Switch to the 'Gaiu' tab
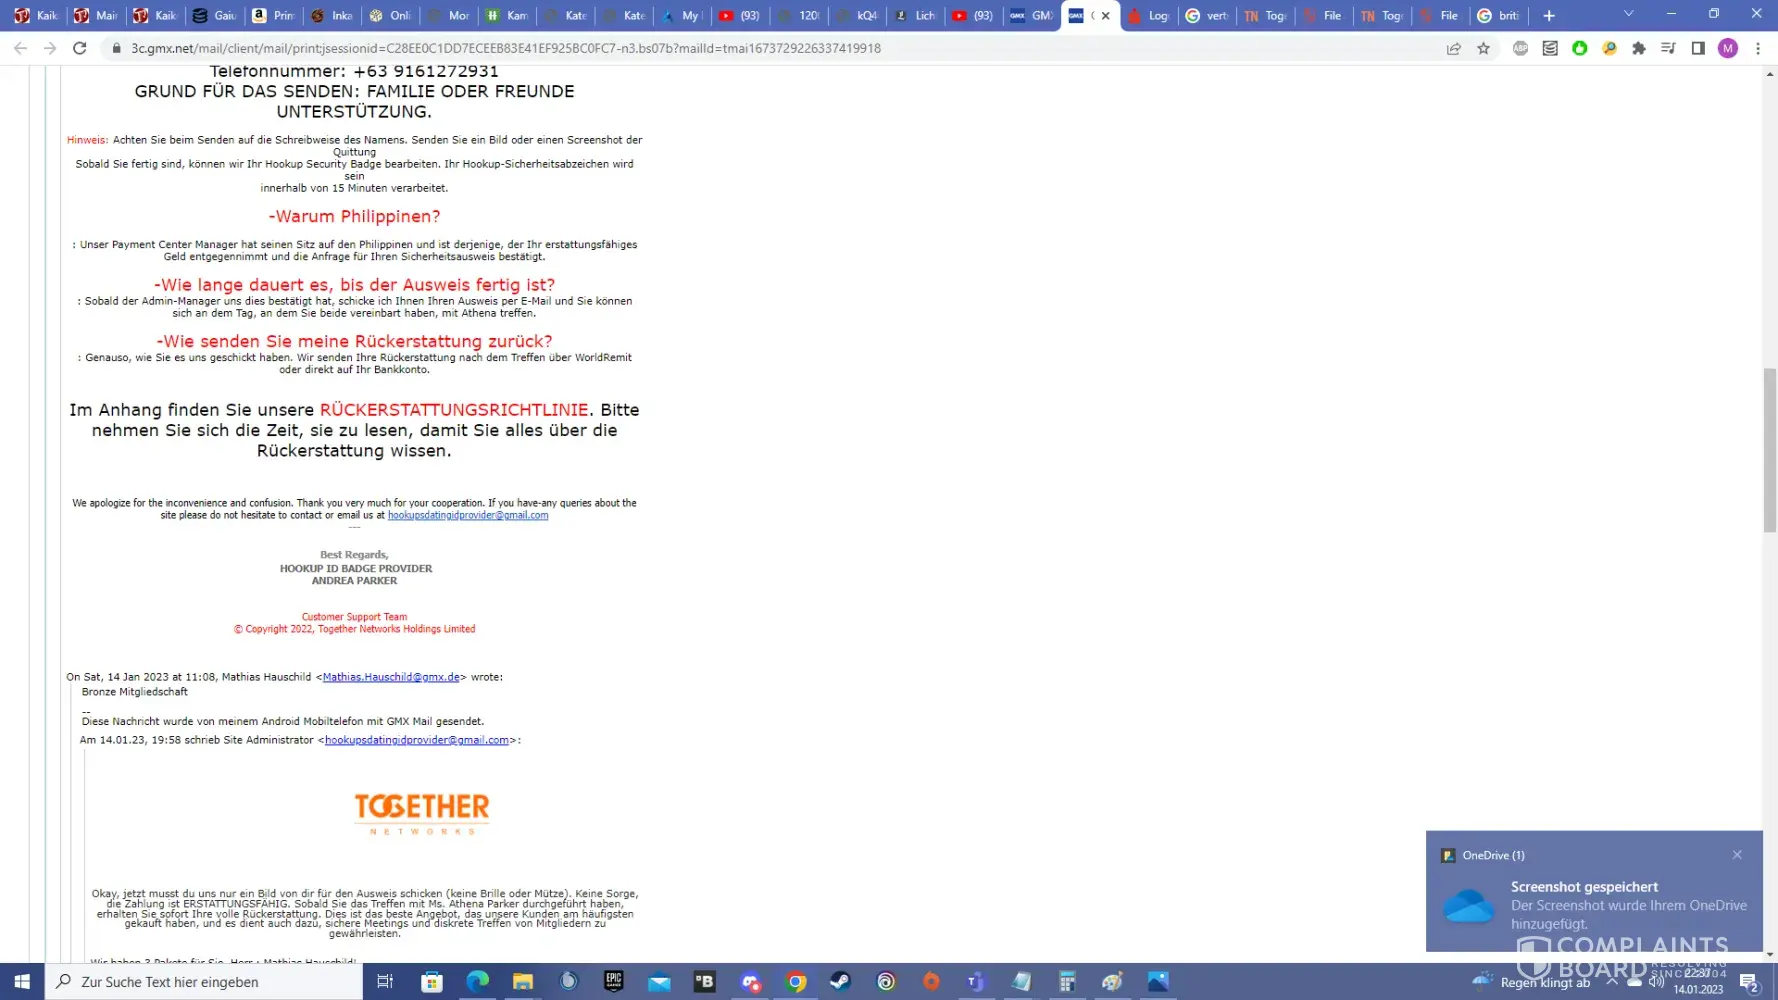The width and height of the screenshot is (1778, 1000). coord(214,15)
